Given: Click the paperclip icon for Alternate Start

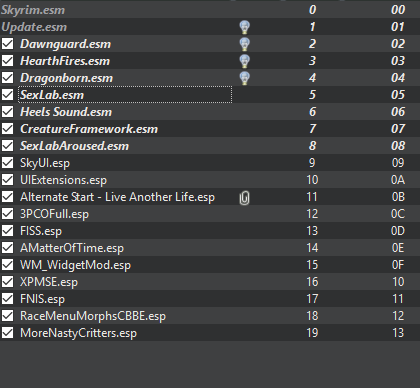Looking at the screenshot, I should tap(244, 197).
